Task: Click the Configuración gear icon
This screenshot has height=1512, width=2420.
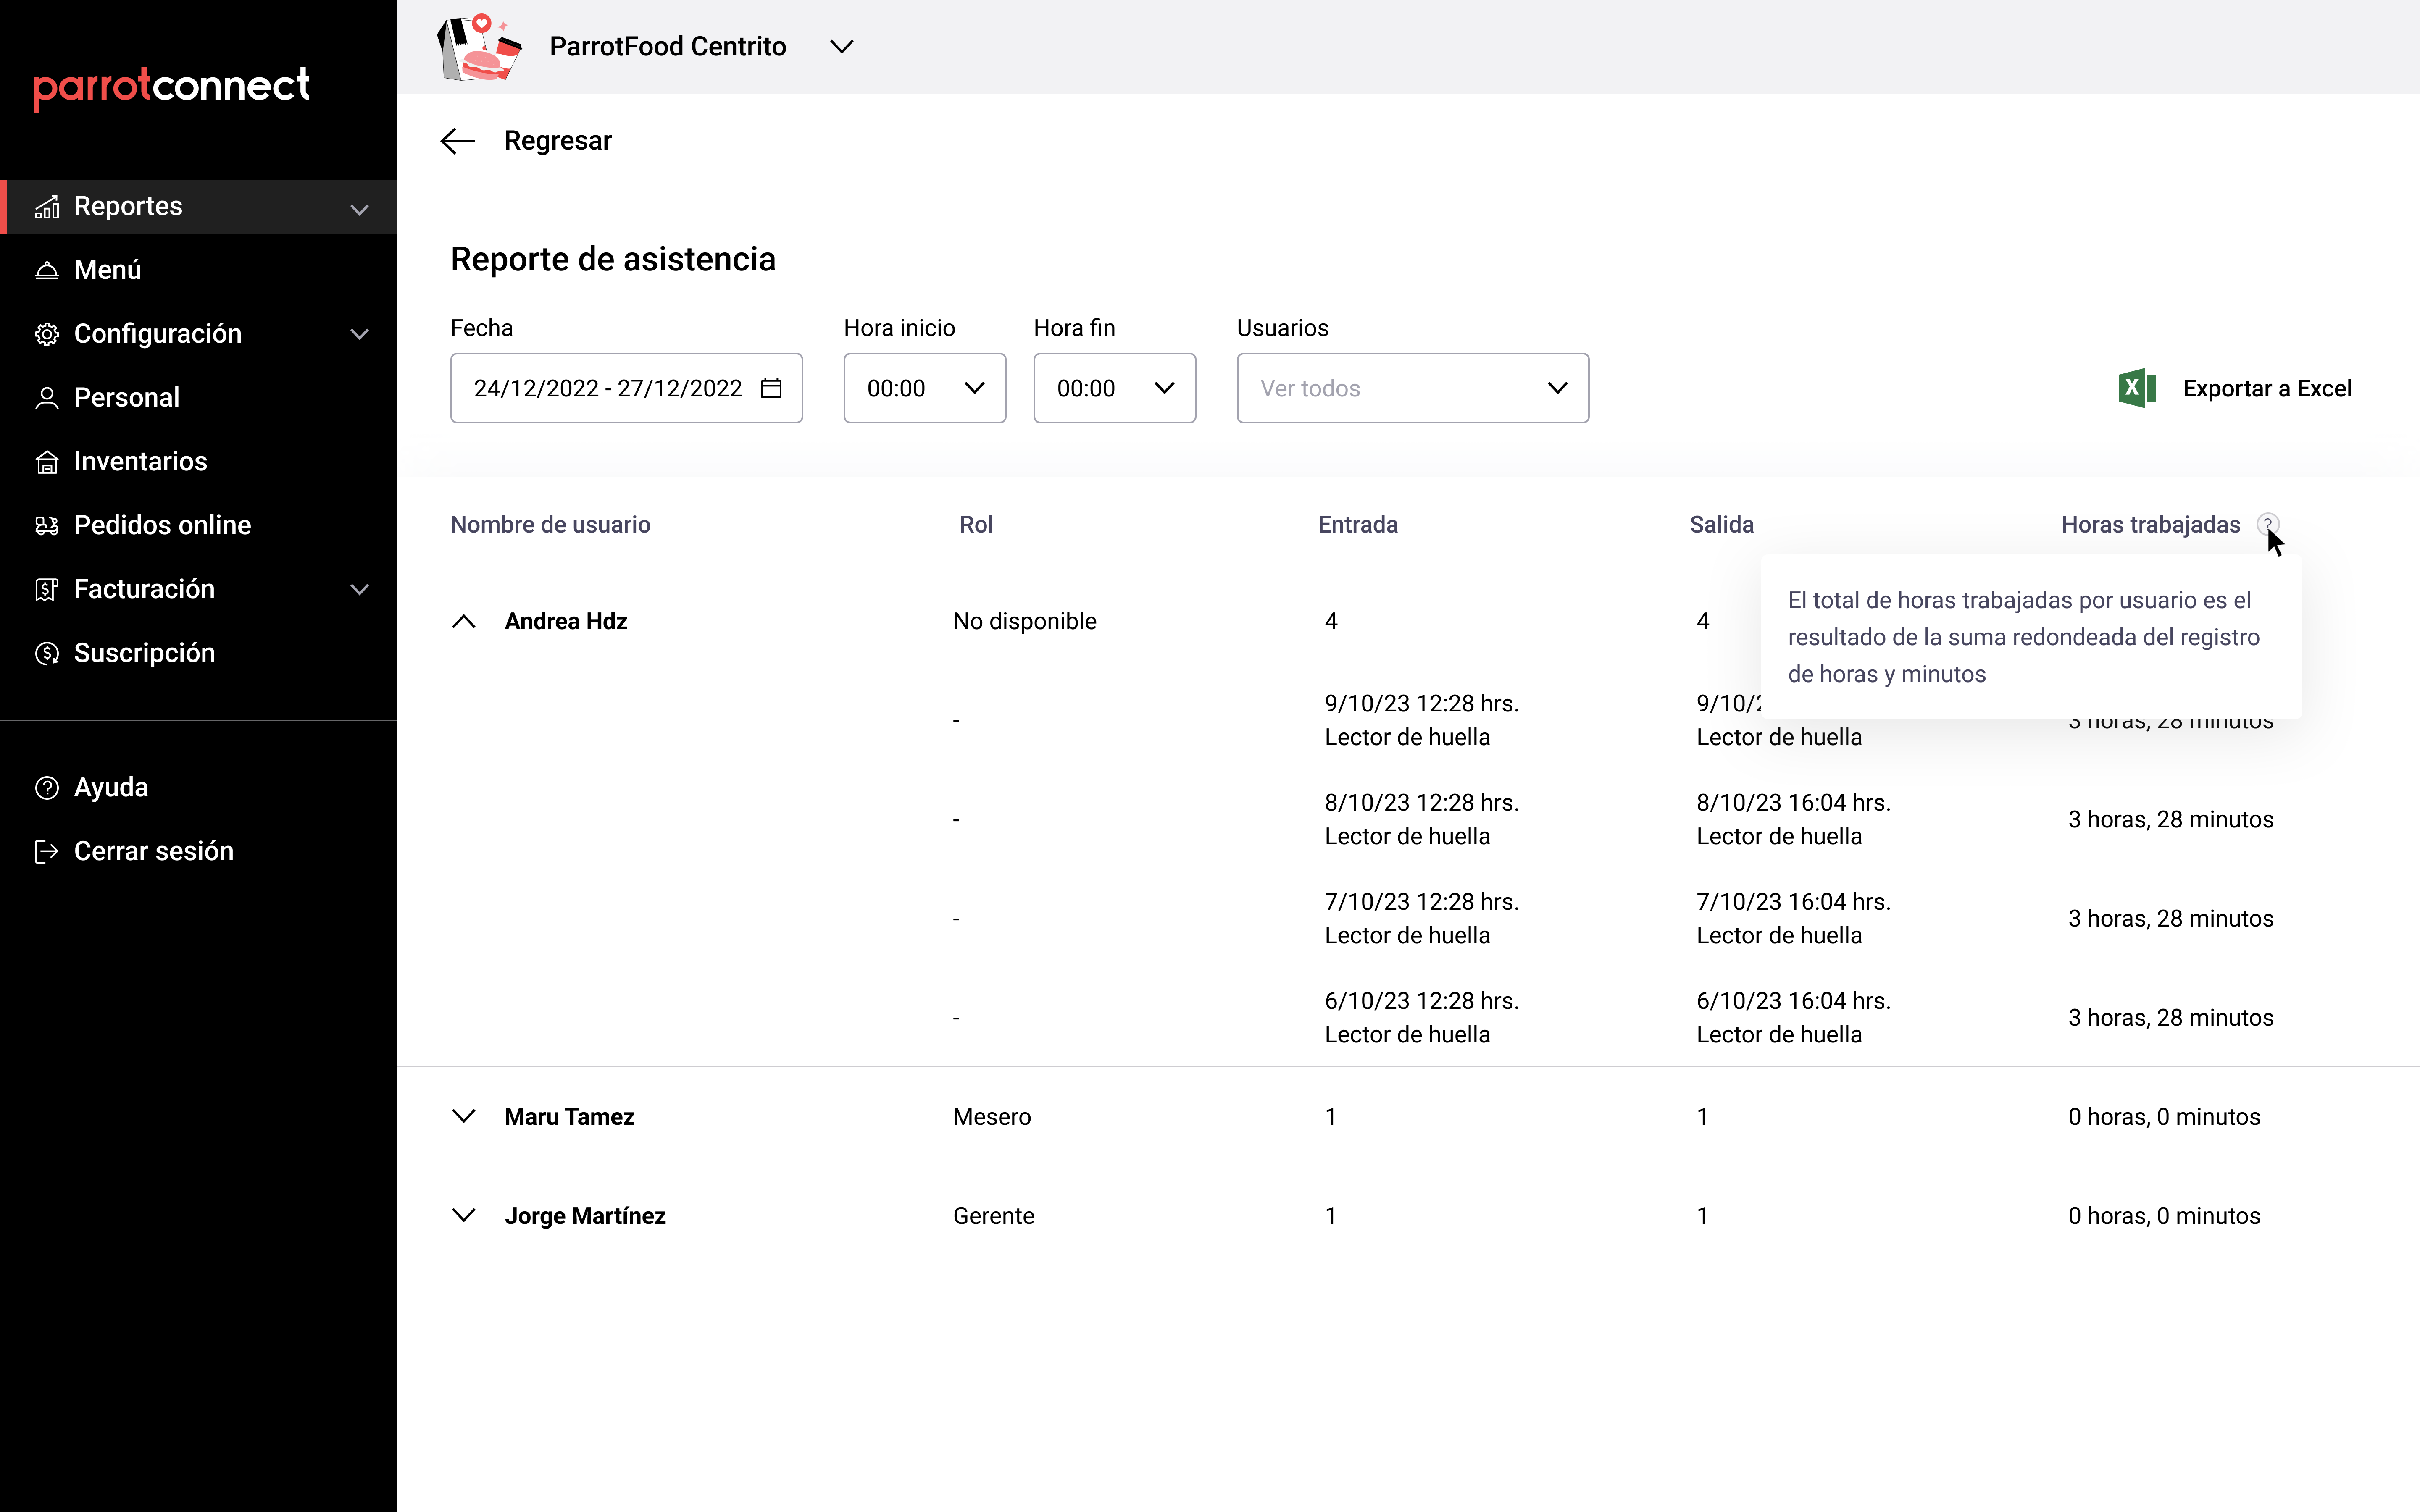Action: click(x=47, y=334)
